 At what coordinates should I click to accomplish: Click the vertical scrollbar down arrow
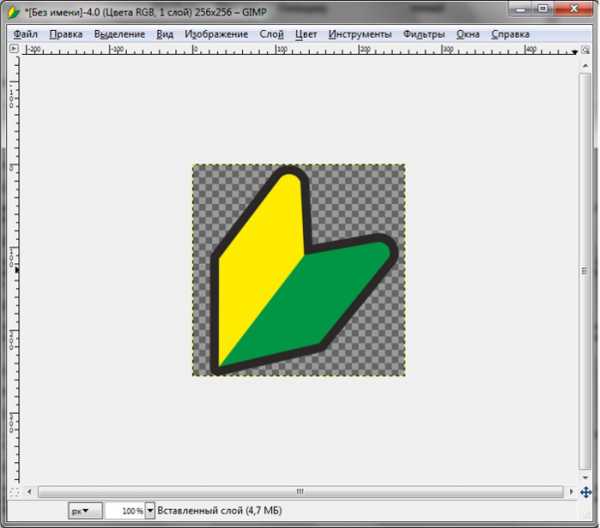(x=585, y=477)
